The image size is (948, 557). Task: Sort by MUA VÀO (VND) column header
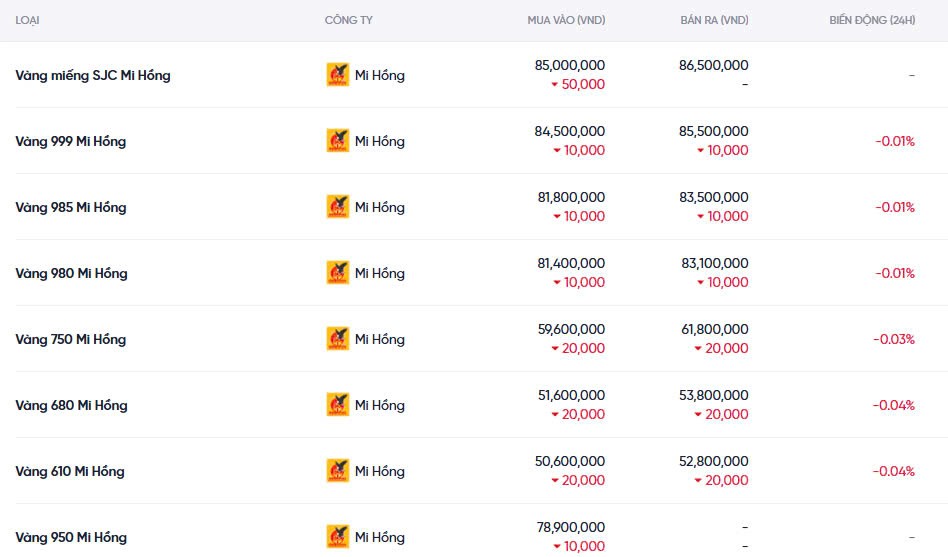[x=566, y=20]
